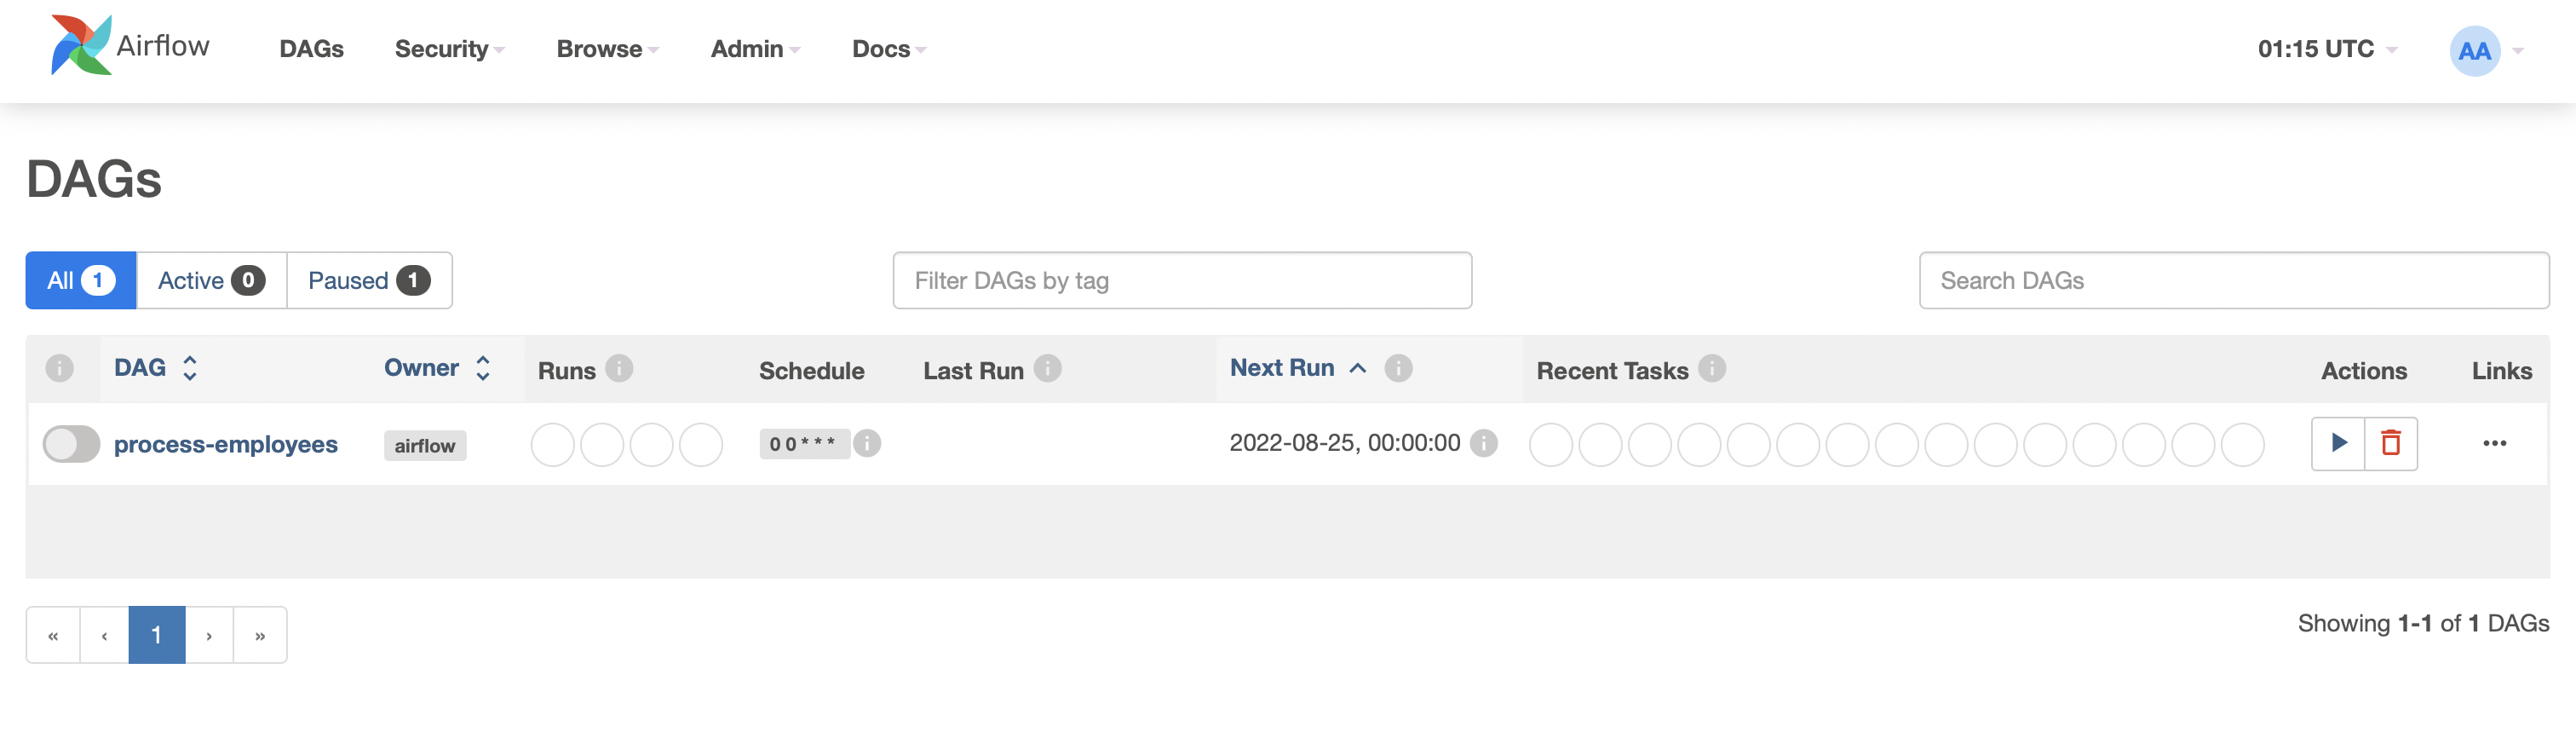Open the AA user account menu
Viewport: 2576px width, 738px height.
(2485, 51)
